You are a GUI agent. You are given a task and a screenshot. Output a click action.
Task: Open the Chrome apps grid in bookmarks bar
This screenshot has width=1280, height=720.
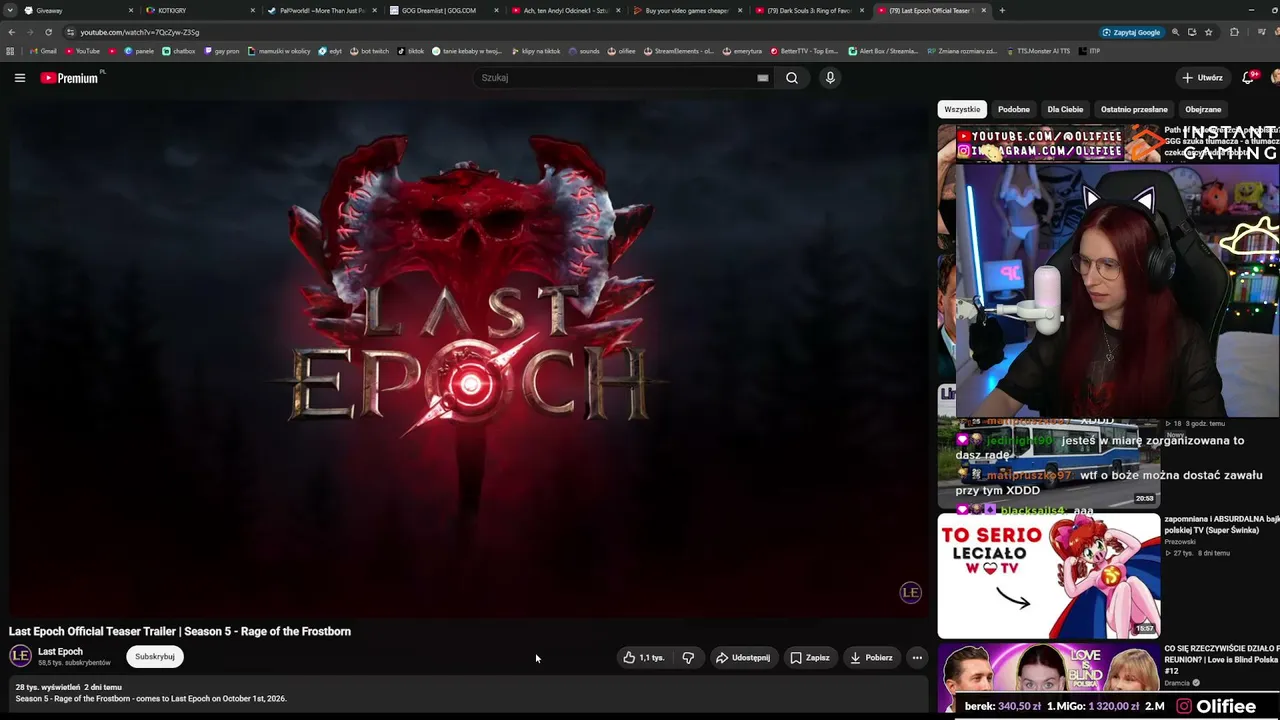coord(10,51)
